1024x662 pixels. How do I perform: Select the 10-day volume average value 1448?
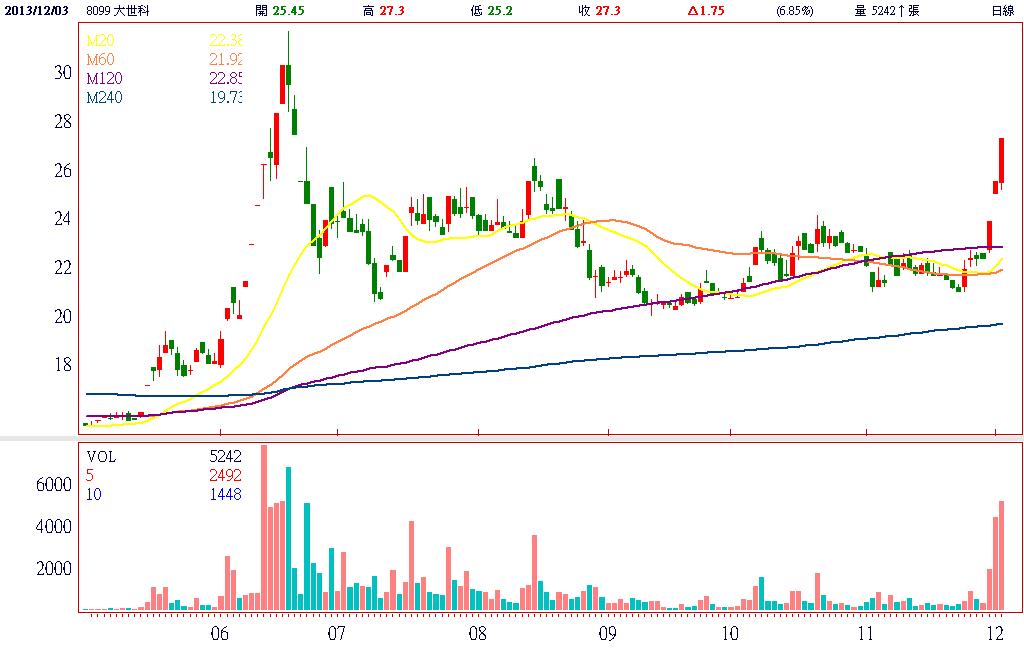225,494
